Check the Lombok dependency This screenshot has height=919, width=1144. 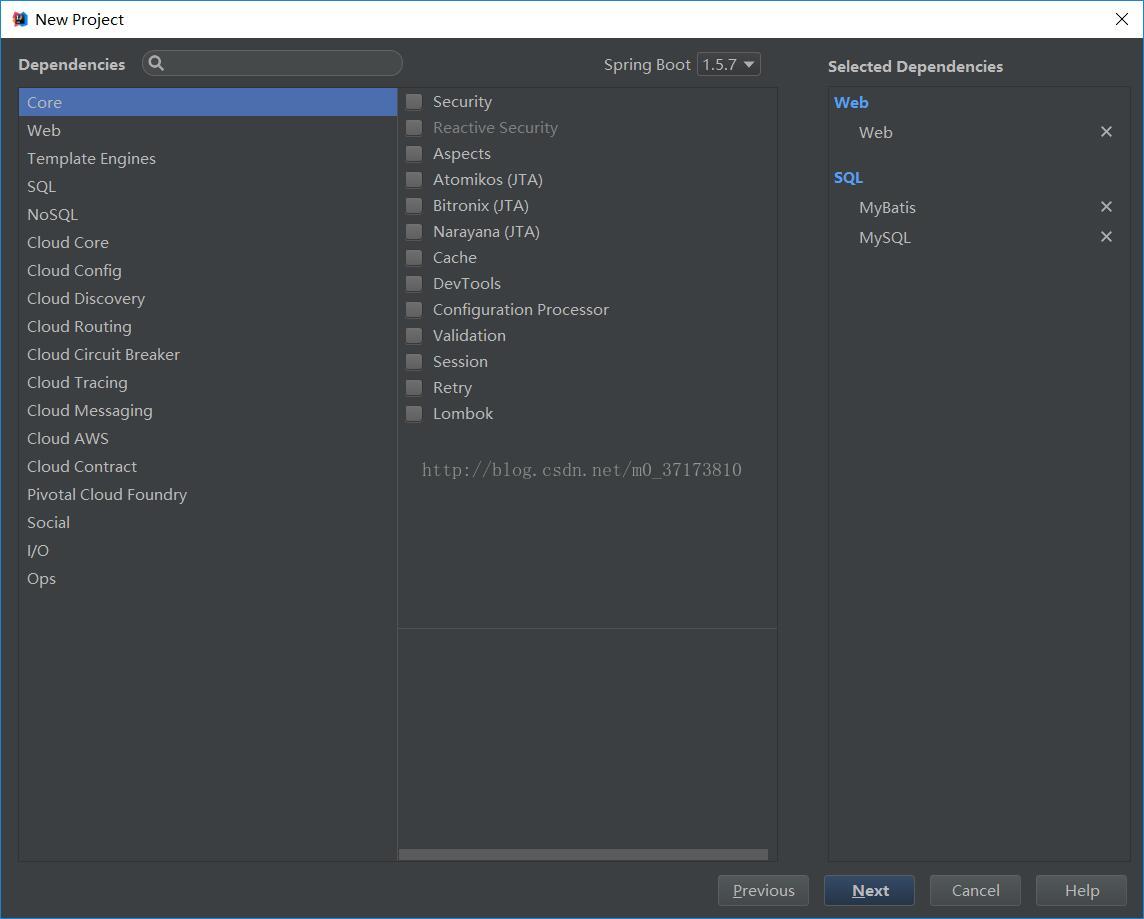point(414,414)
